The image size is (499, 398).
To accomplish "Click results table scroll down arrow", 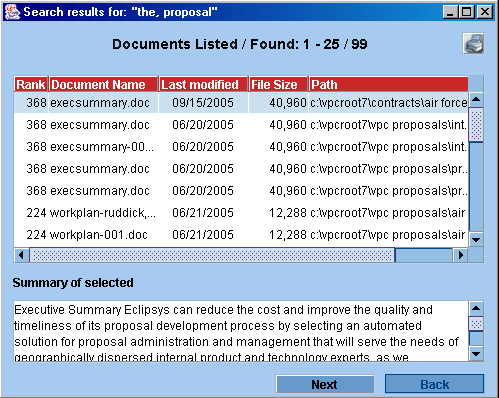I will 476,239.
